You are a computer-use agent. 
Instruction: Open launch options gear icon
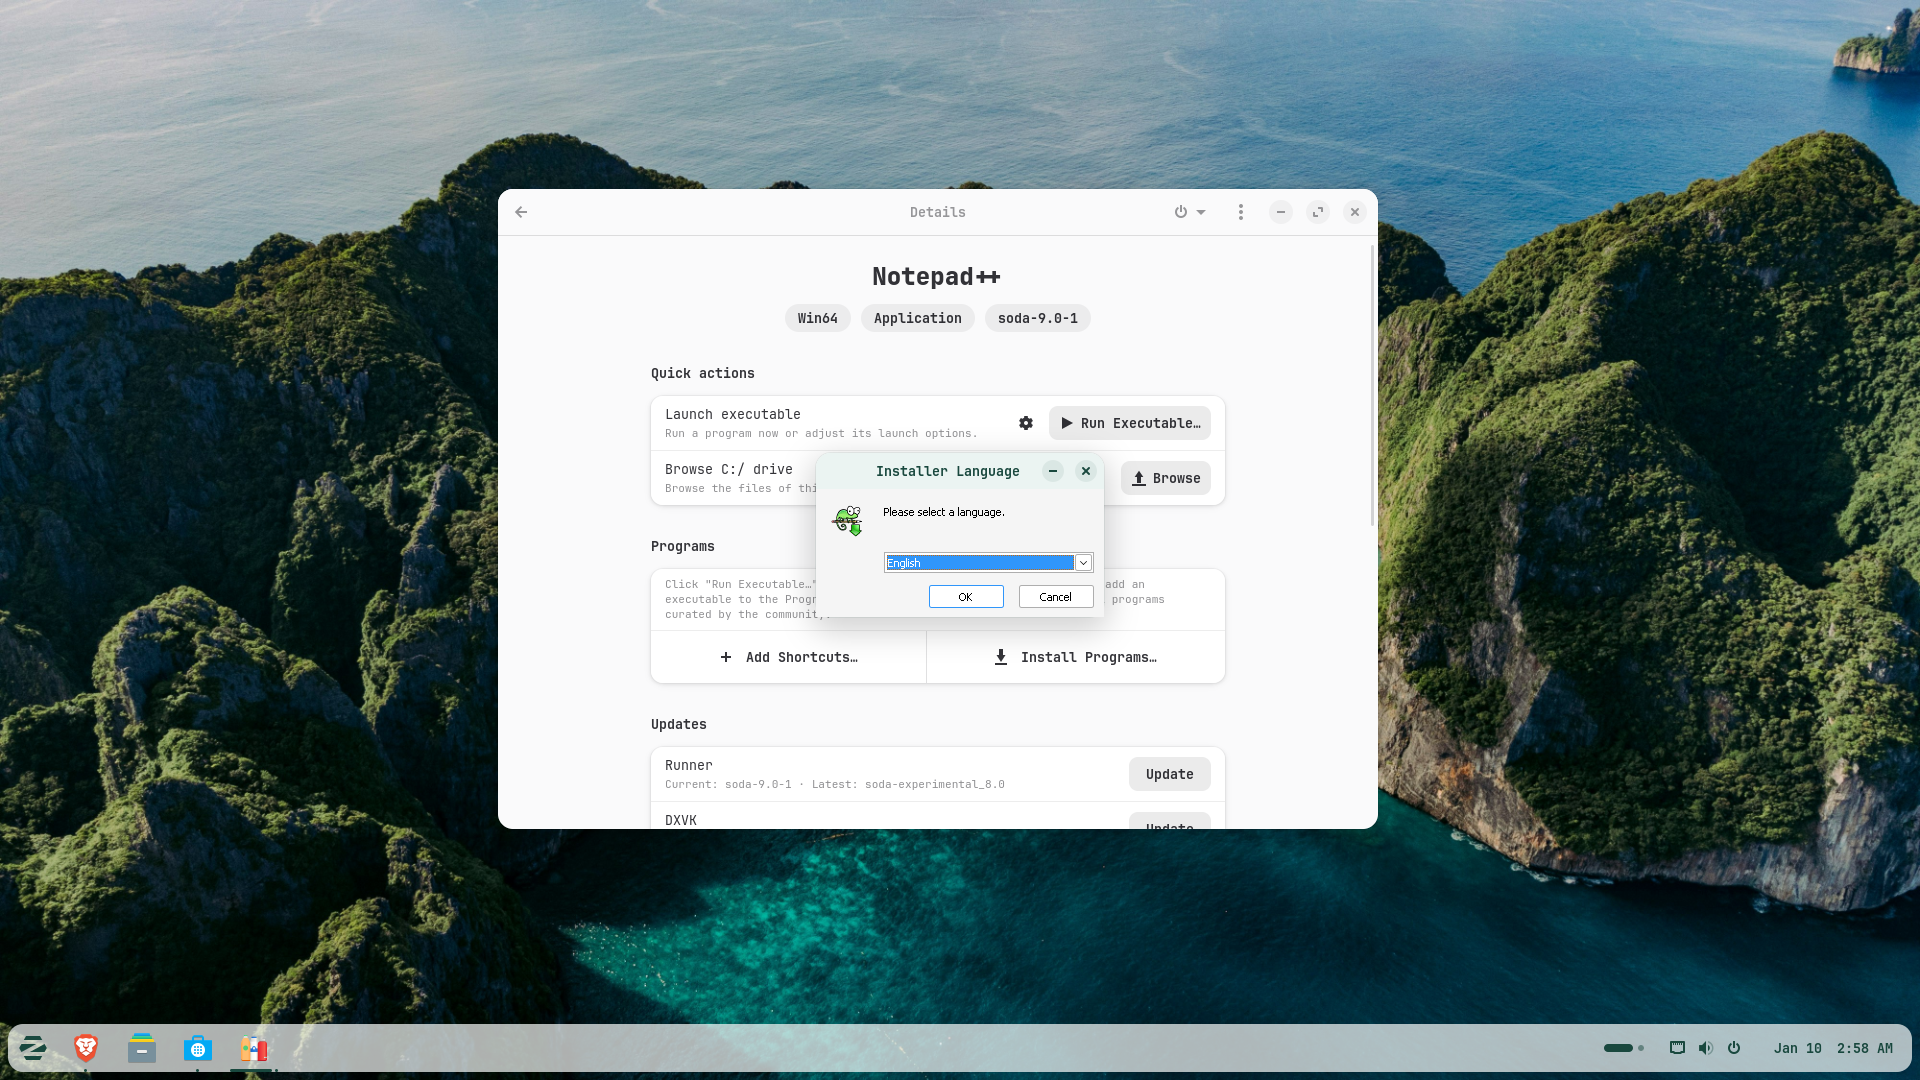1025,423
